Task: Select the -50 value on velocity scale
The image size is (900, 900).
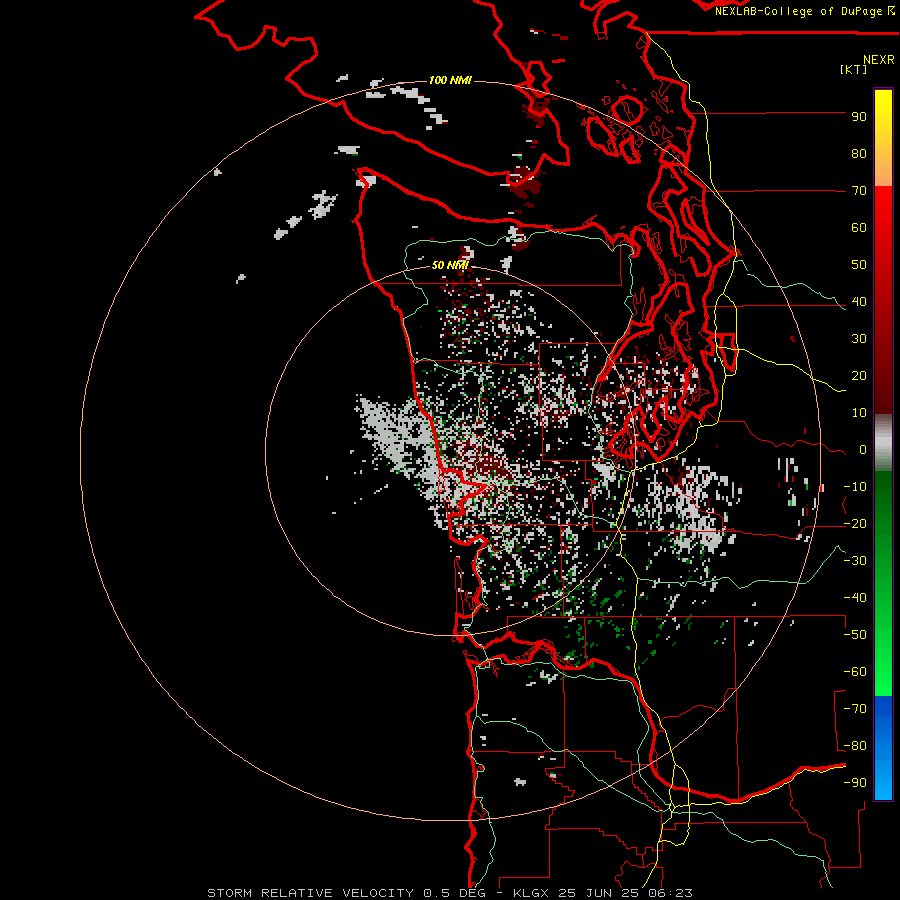Action: point(855,635)
